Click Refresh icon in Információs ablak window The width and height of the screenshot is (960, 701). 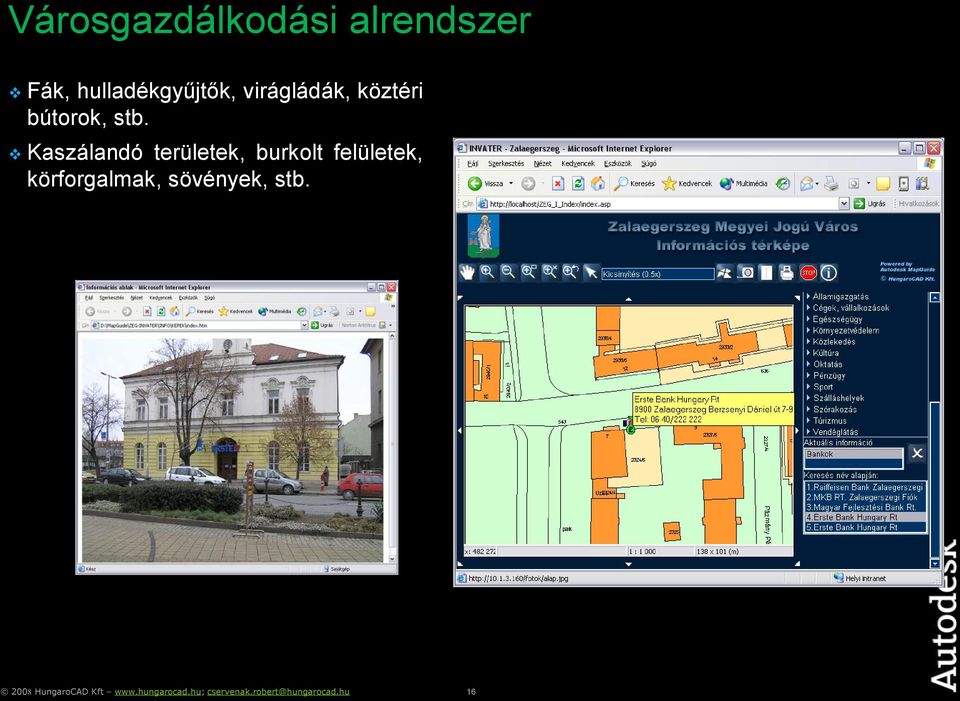tap(161, 312)
